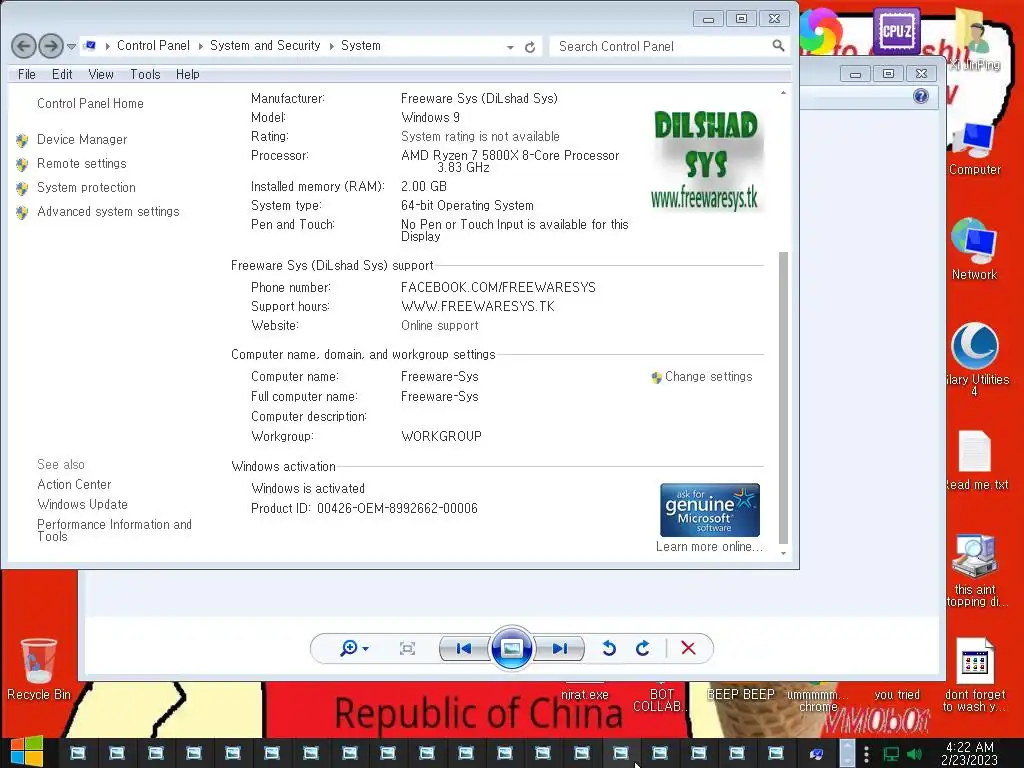Image resolution: width=1024 pixels, height=768 pixels.
Task: Click the search magnifier icon
Action: [x=778, y=46]
